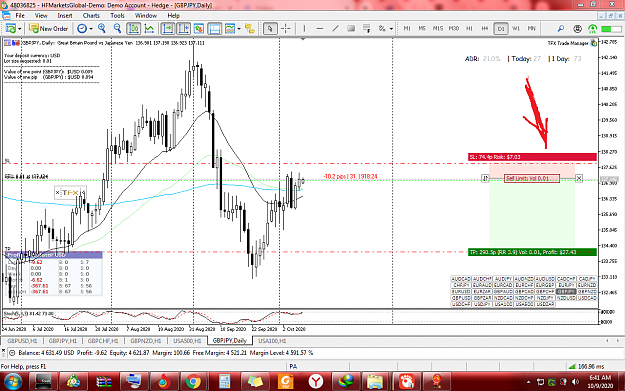The image size is (625, 391).
Task: Click the red SL risk label
Action: click(532, 157)
